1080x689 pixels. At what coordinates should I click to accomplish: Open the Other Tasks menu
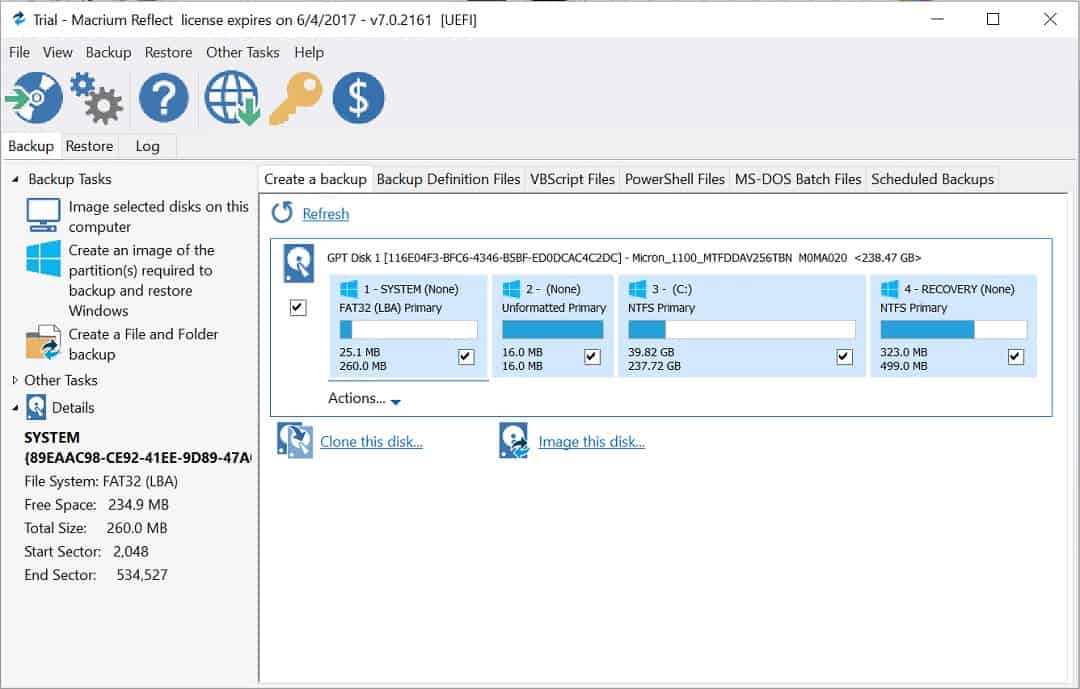pos(242,52)
